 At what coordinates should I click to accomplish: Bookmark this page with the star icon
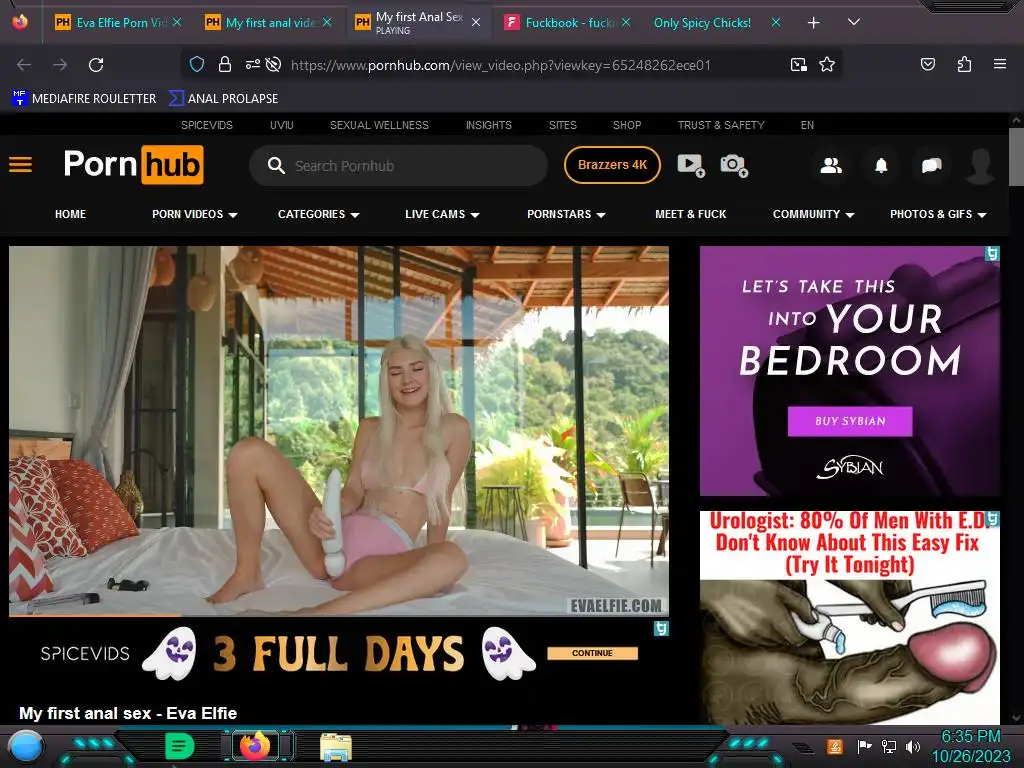[827, 64]
